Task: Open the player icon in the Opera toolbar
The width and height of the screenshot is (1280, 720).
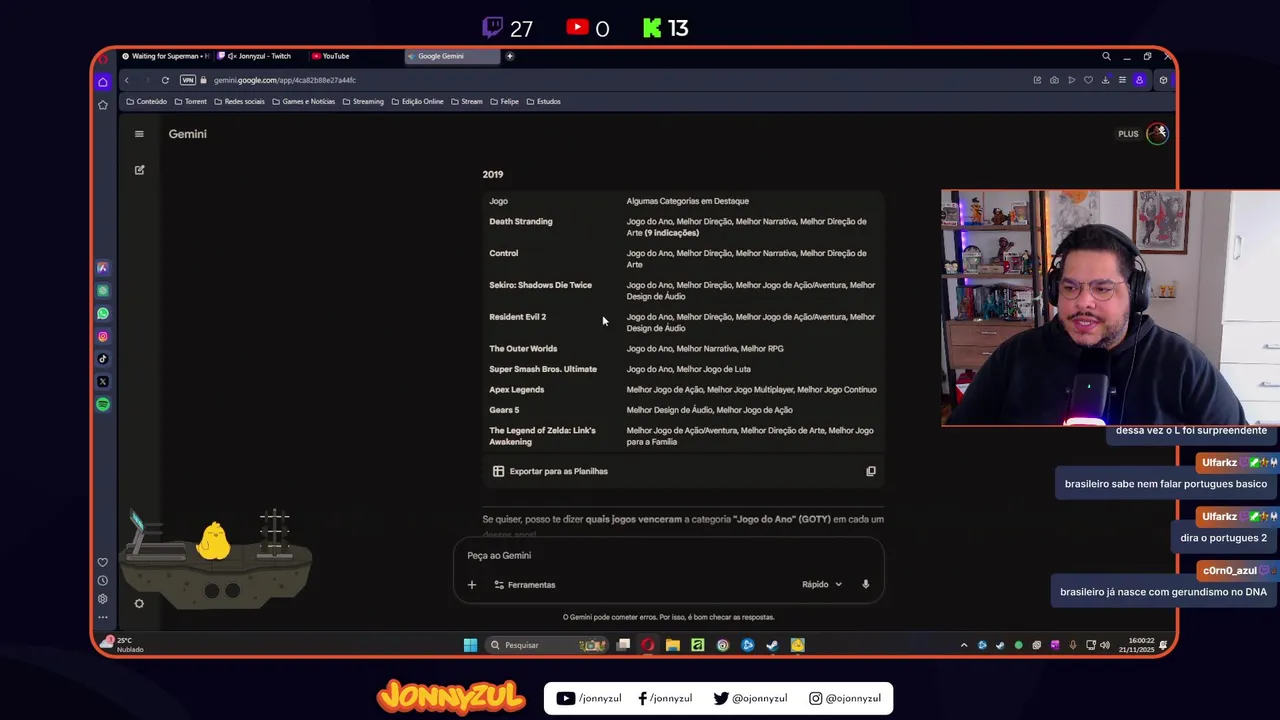Action: [x=1071, y=80]
